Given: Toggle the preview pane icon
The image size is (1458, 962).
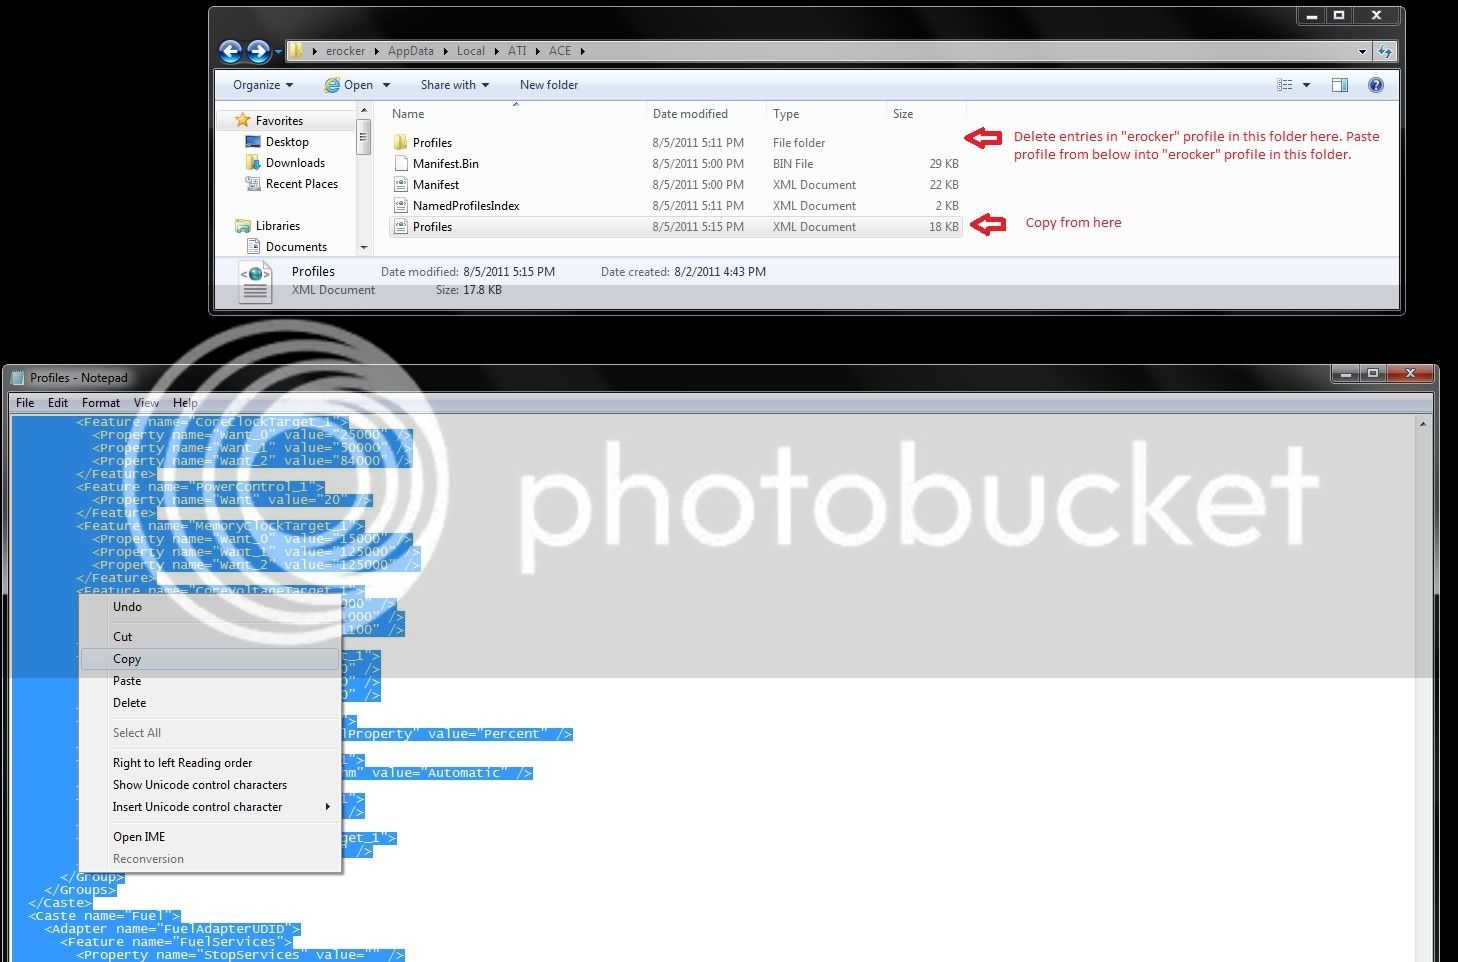Looking at the screenshot, I should click(1340, 85).
